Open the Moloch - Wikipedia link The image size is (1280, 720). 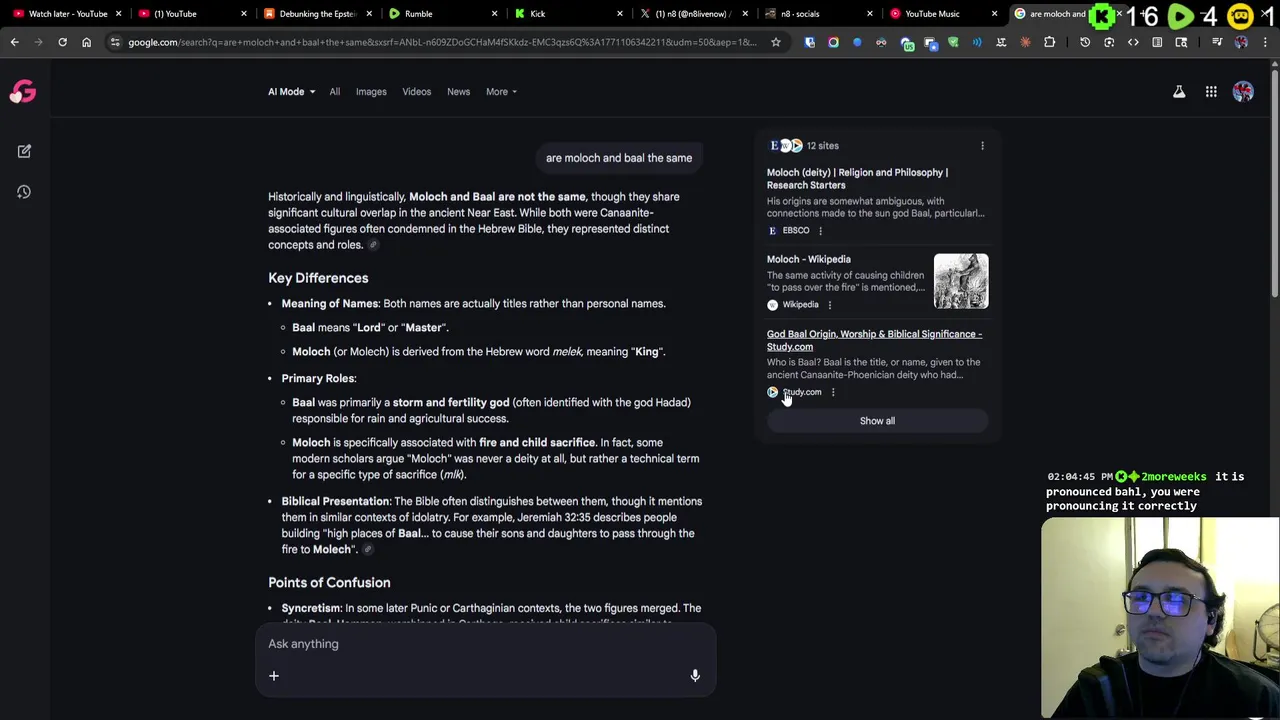click(809, 259)
